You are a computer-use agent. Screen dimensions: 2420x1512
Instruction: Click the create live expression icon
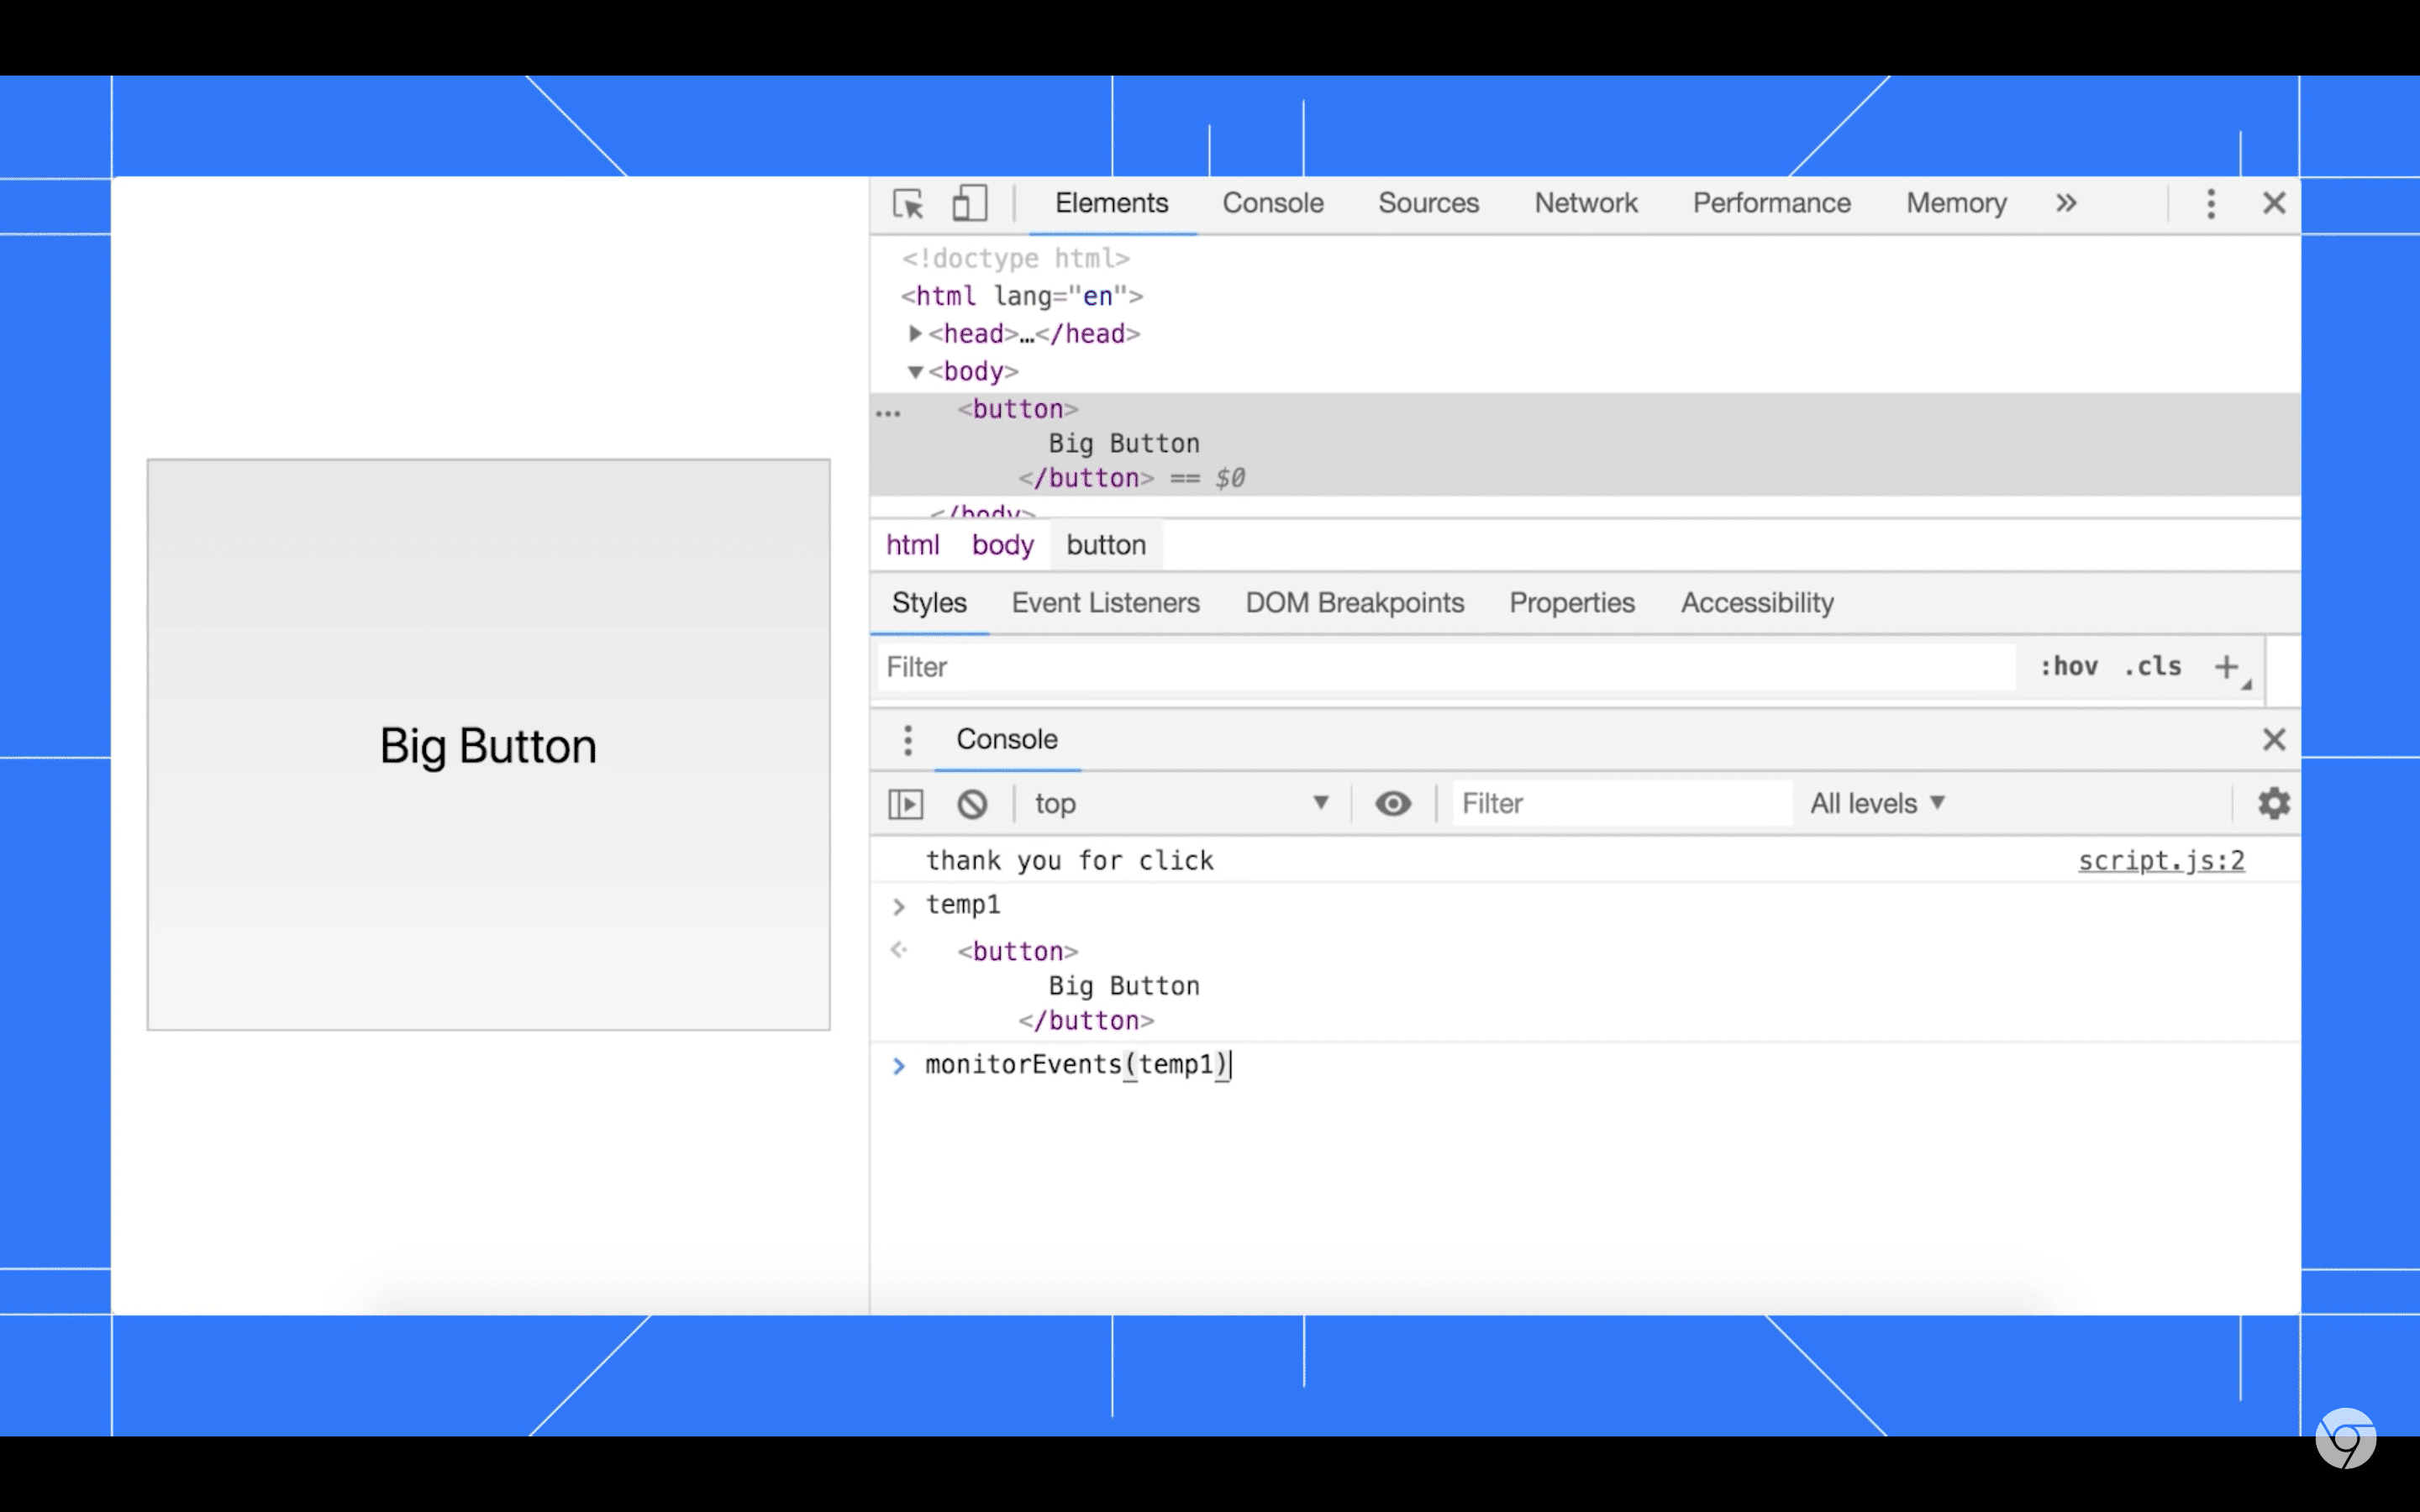pos(1392,803)
